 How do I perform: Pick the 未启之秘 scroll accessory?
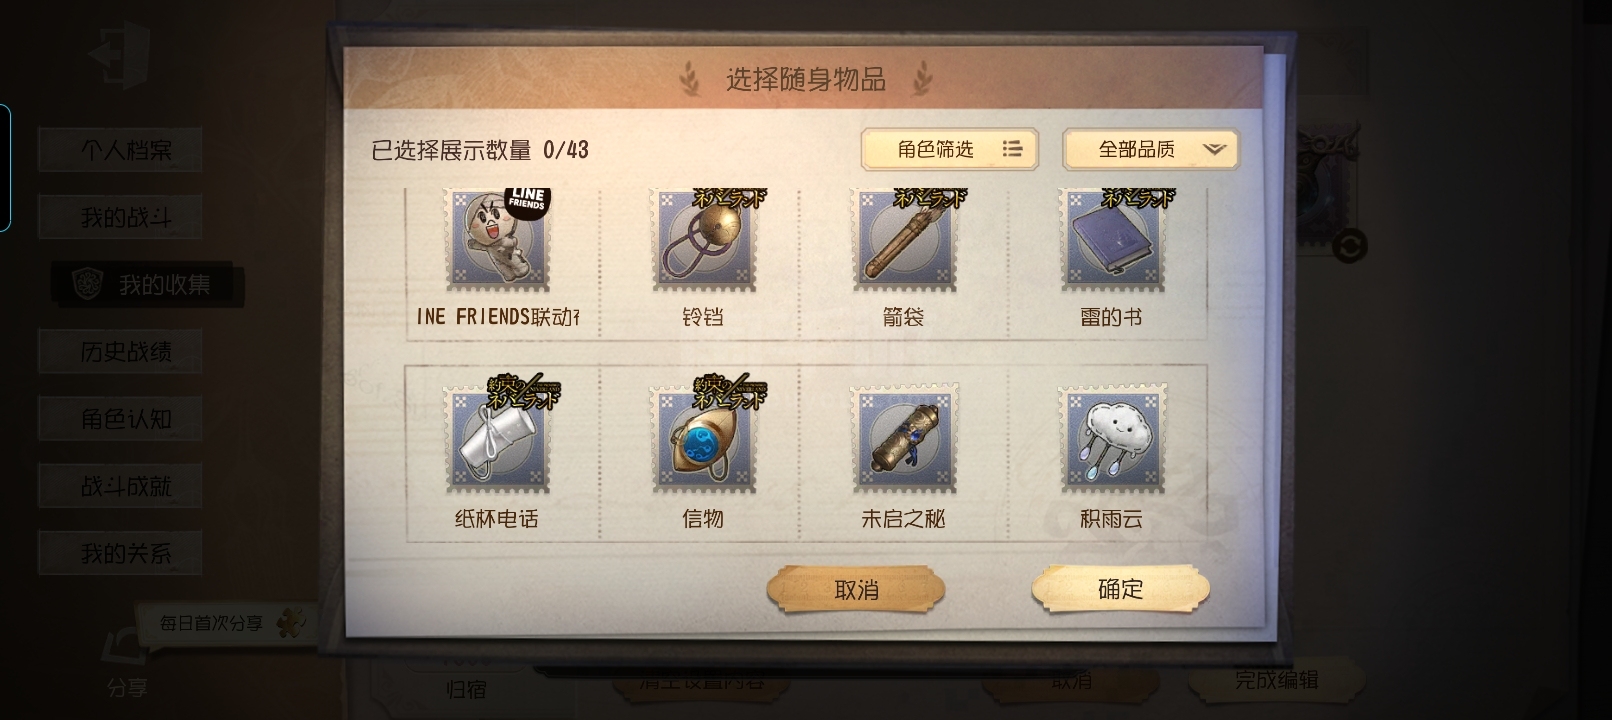(904, 439)
